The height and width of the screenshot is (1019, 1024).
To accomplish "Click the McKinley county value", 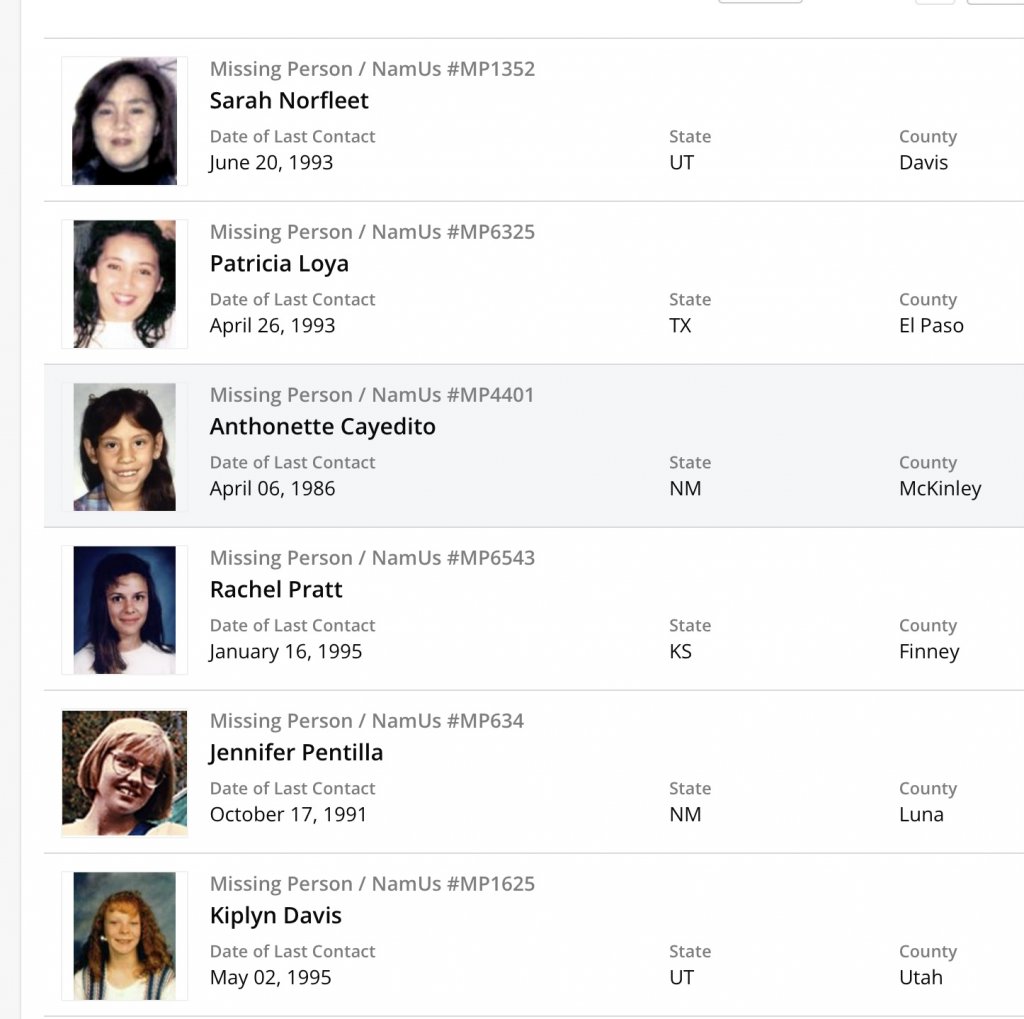I will pos(939,488).
